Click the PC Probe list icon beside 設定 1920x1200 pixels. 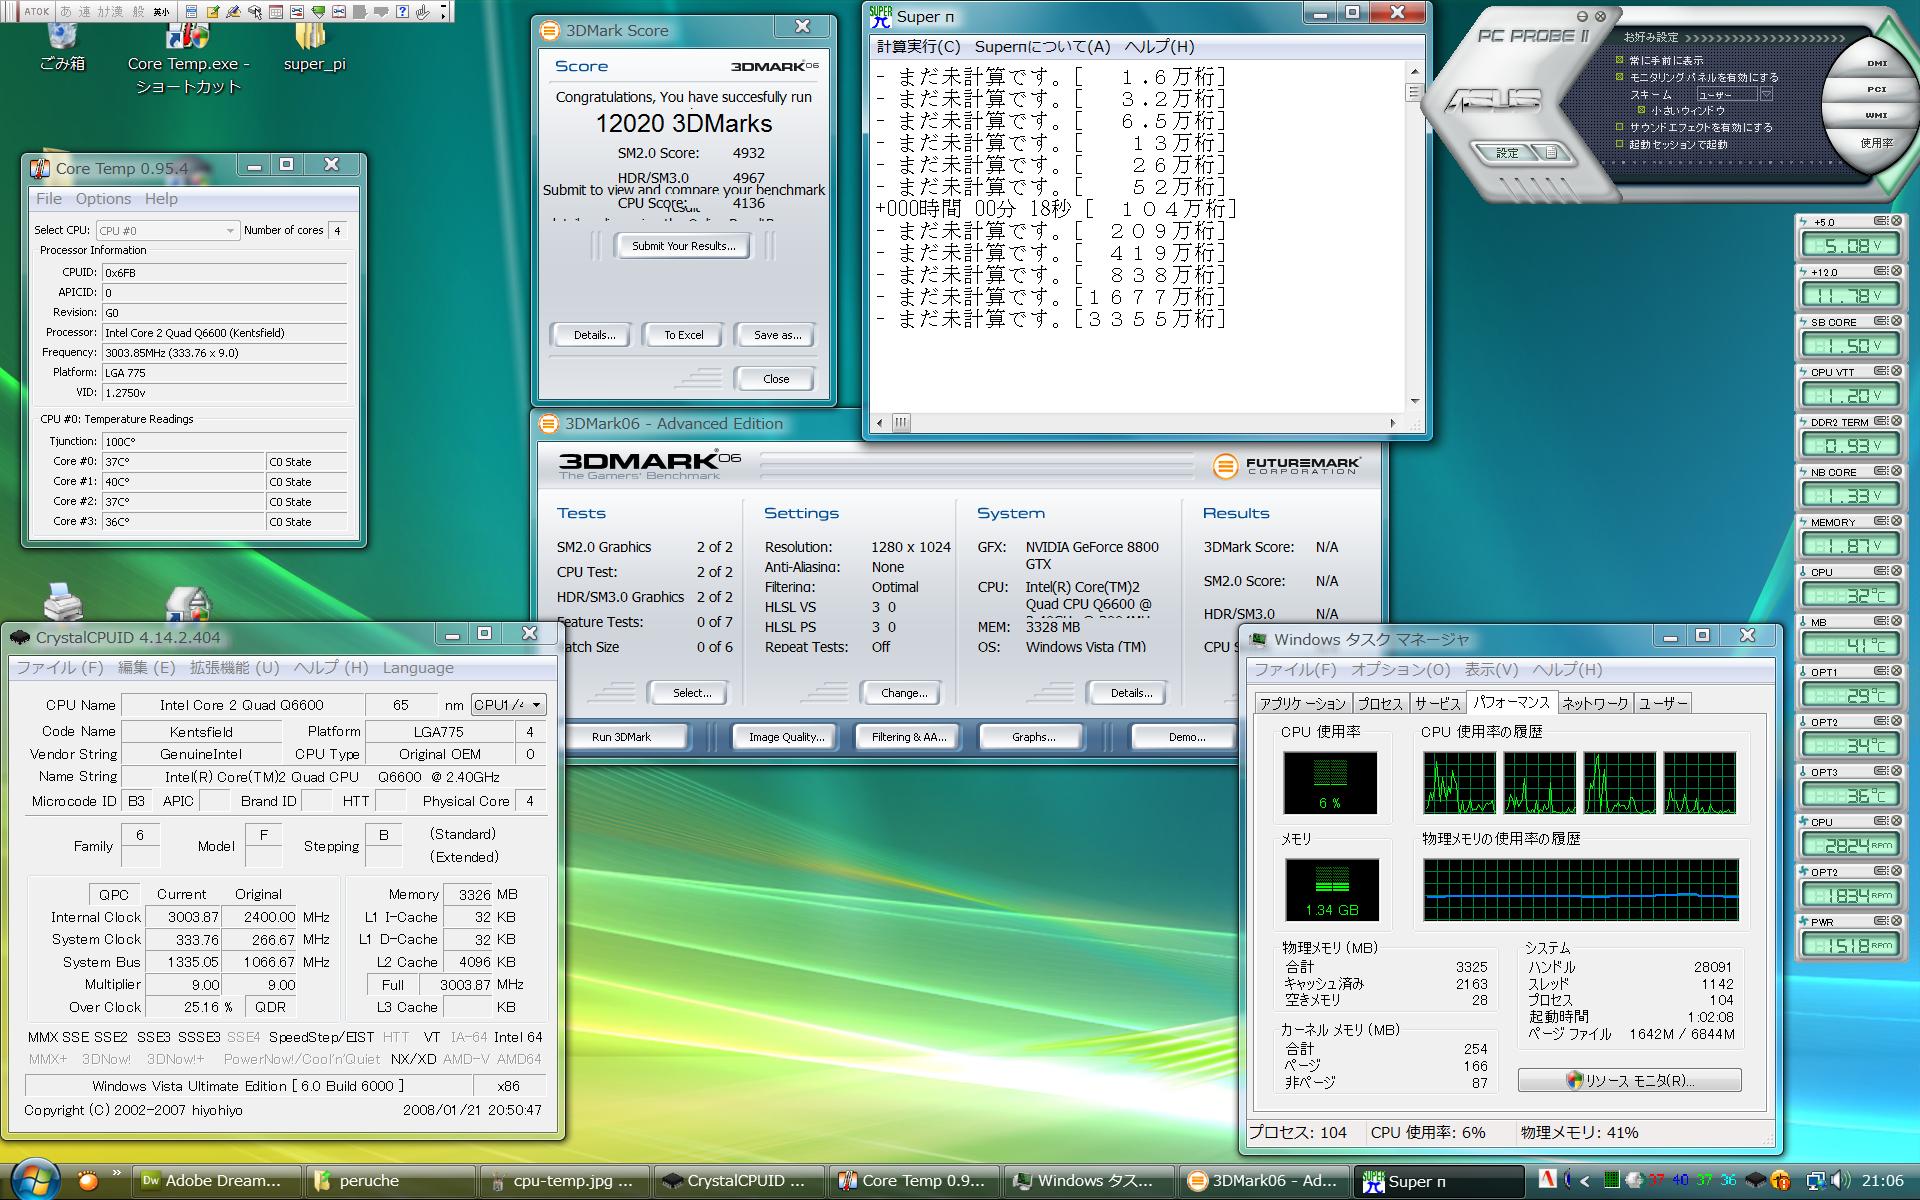[1551, 153]
